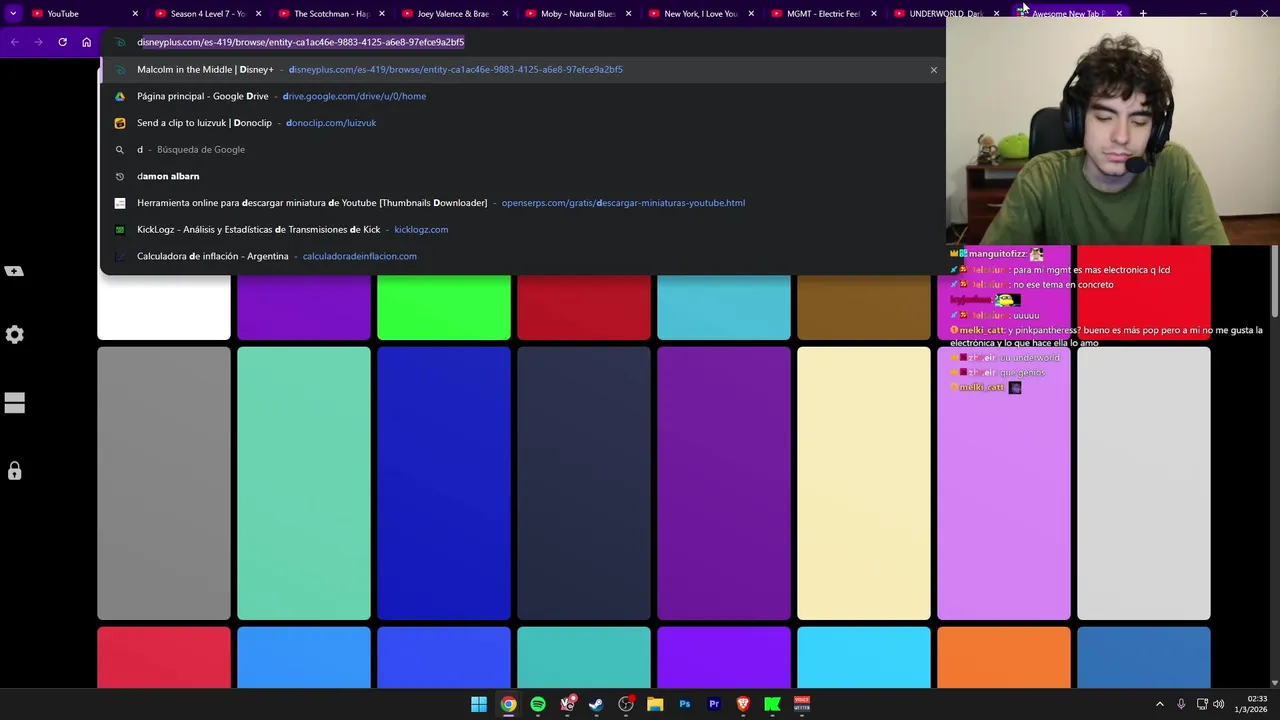Pick the orange color tile
The width and height of the screenshot is (1280, 720).
(1004, 657)
